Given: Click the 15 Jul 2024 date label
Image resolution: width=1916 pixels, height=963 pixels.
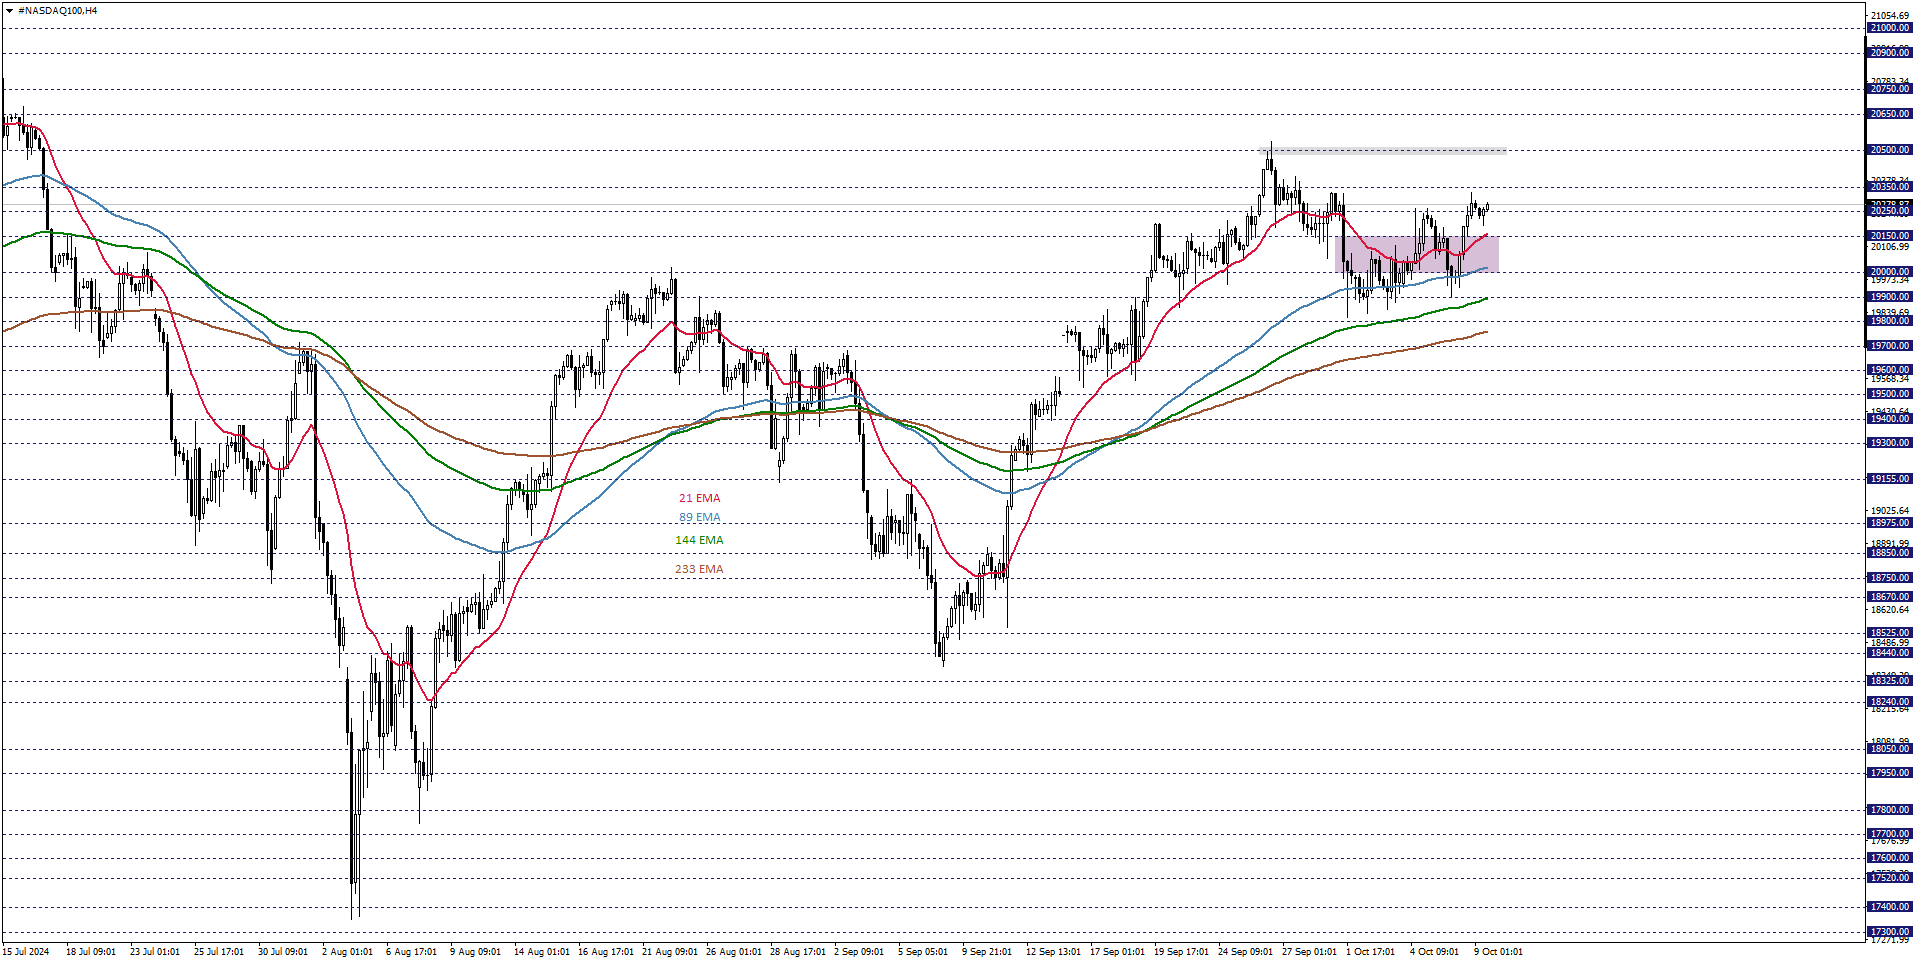Looking at the screenshot, I should point(26,952).
